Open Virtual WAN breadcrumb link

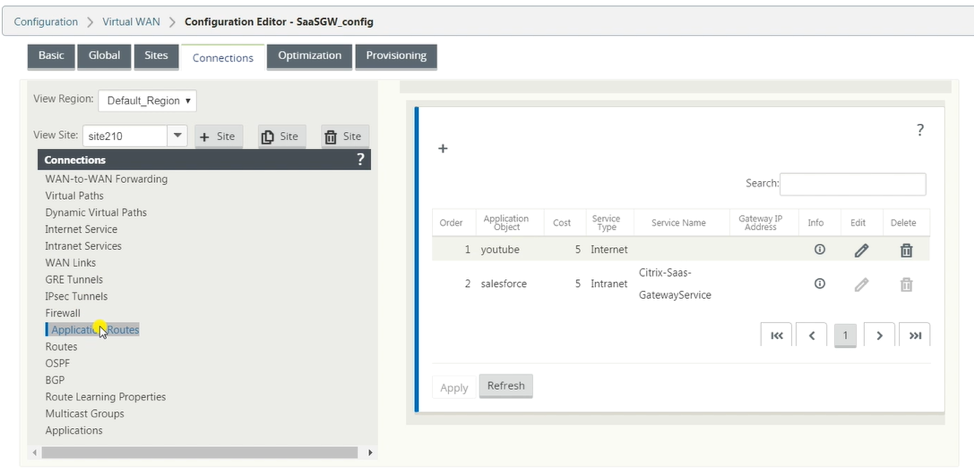[131, 22]
